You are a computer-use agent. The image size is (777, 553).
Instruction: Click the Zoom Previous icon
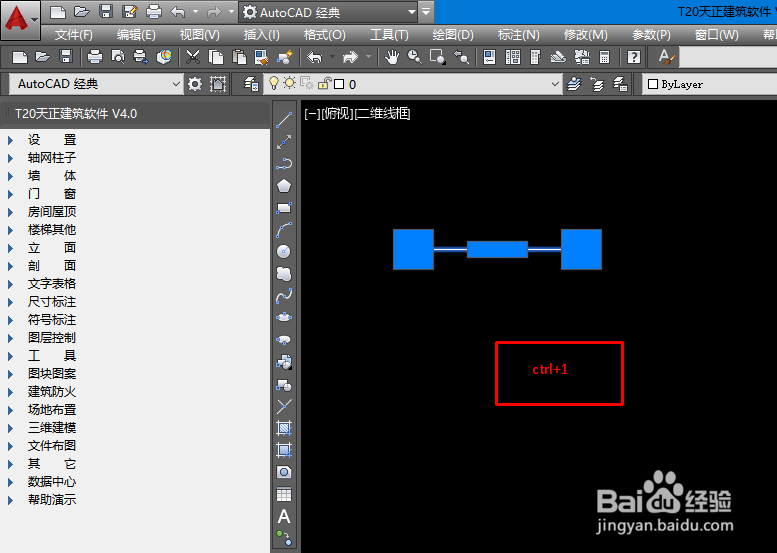(461, 57)
